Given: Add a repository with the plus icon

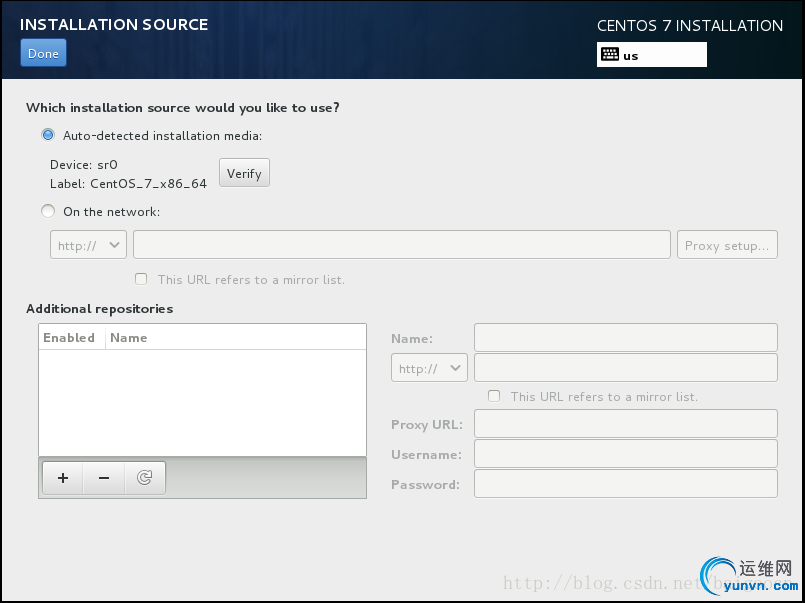Looking at the screenshot, I should pos(63,478).
